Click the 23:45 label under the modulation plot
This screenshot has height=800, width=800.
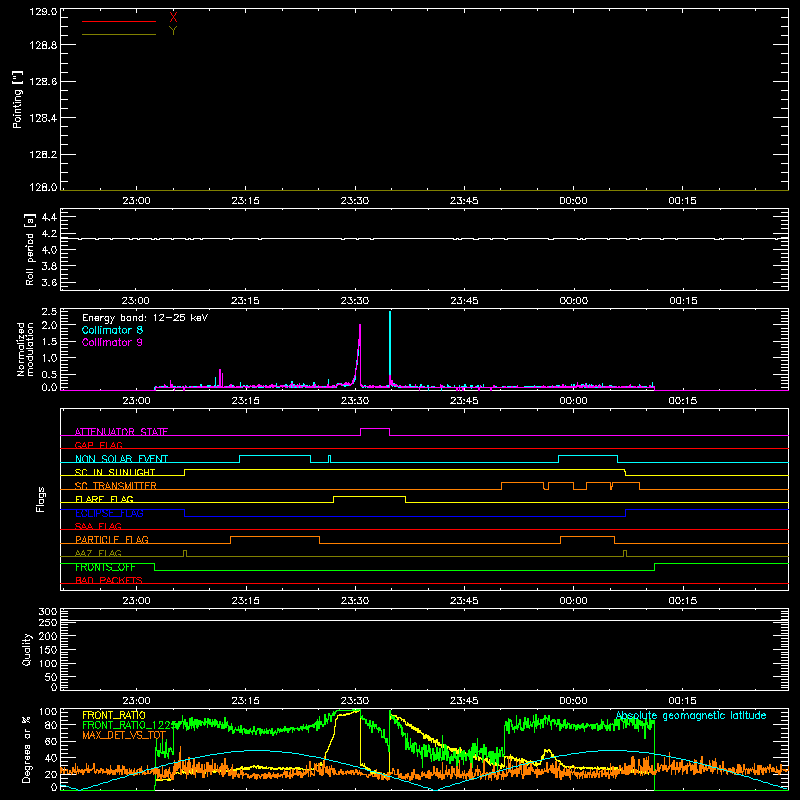pos(464,401)
